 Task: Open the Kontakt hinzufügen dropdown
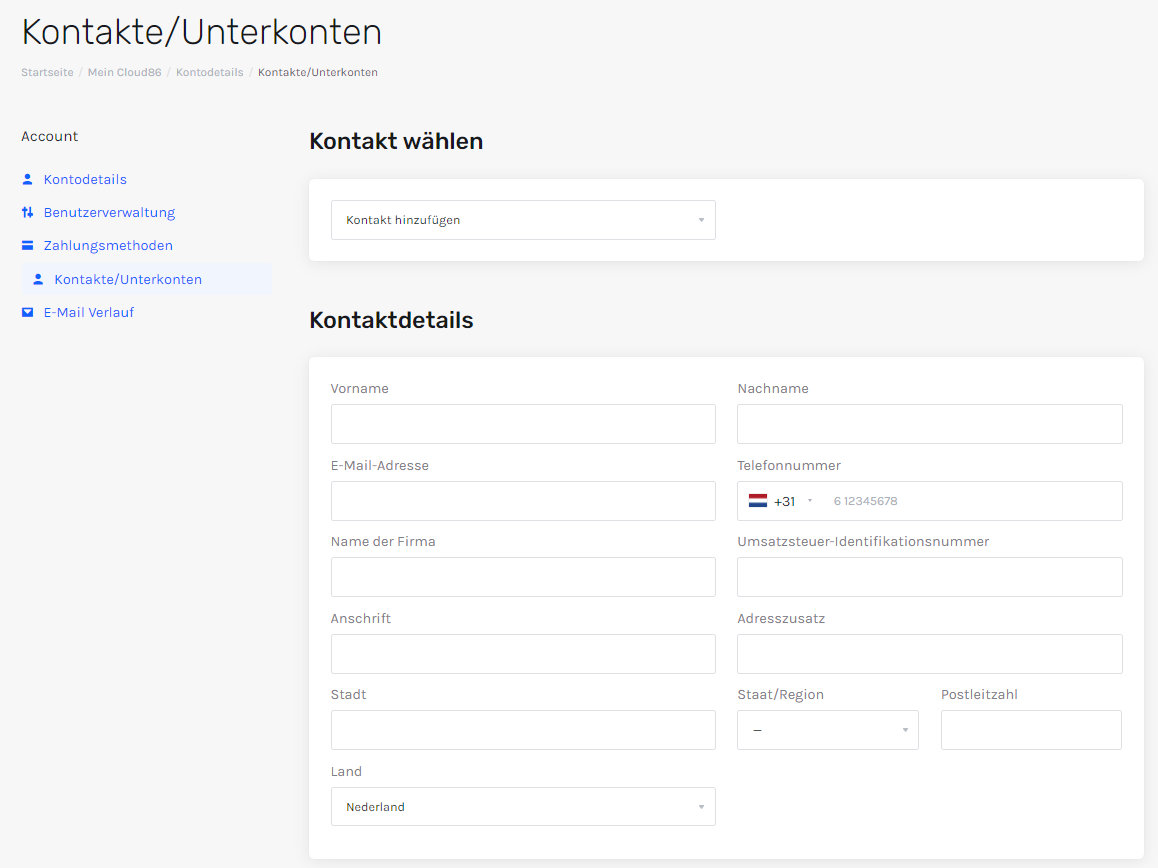[x=523, y=220]
